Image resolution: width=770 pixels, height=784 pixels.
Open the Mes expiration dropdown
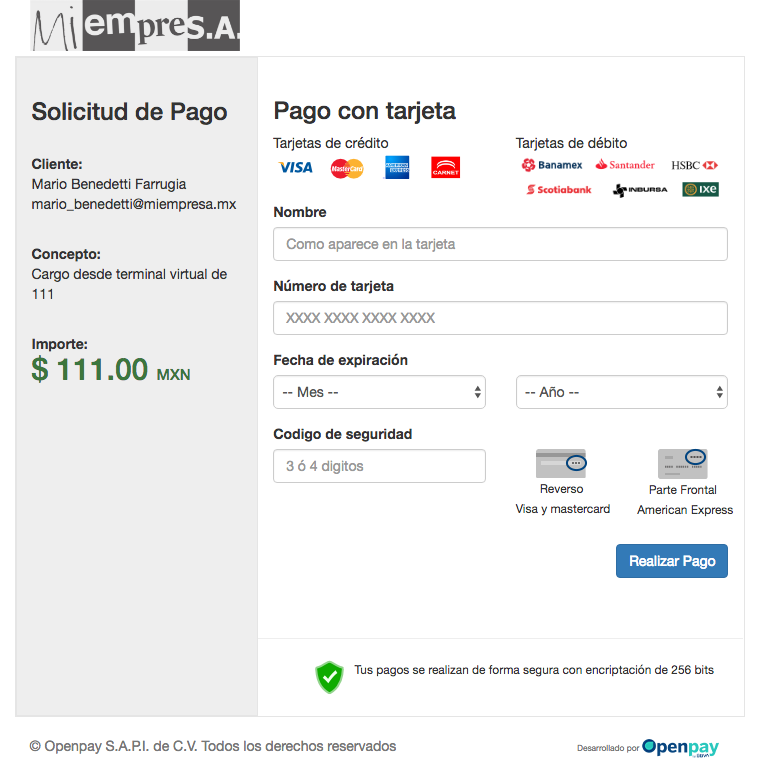click(x=379, y=392)
